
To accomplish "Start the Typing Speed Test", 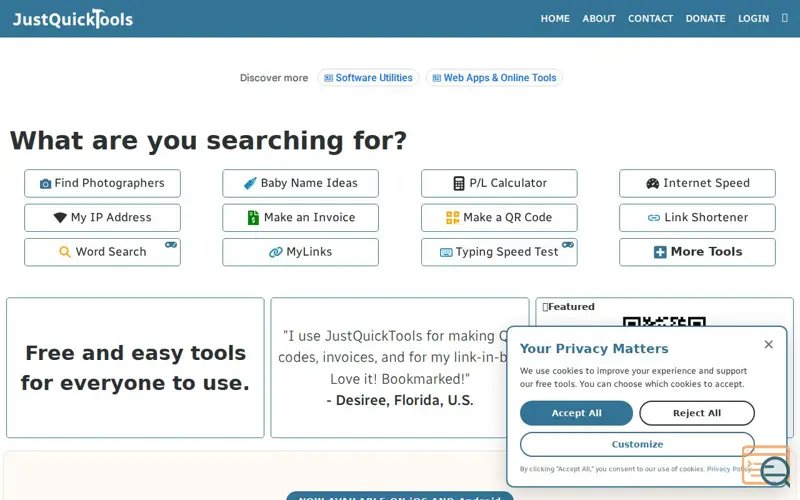I will click(499, 252).
